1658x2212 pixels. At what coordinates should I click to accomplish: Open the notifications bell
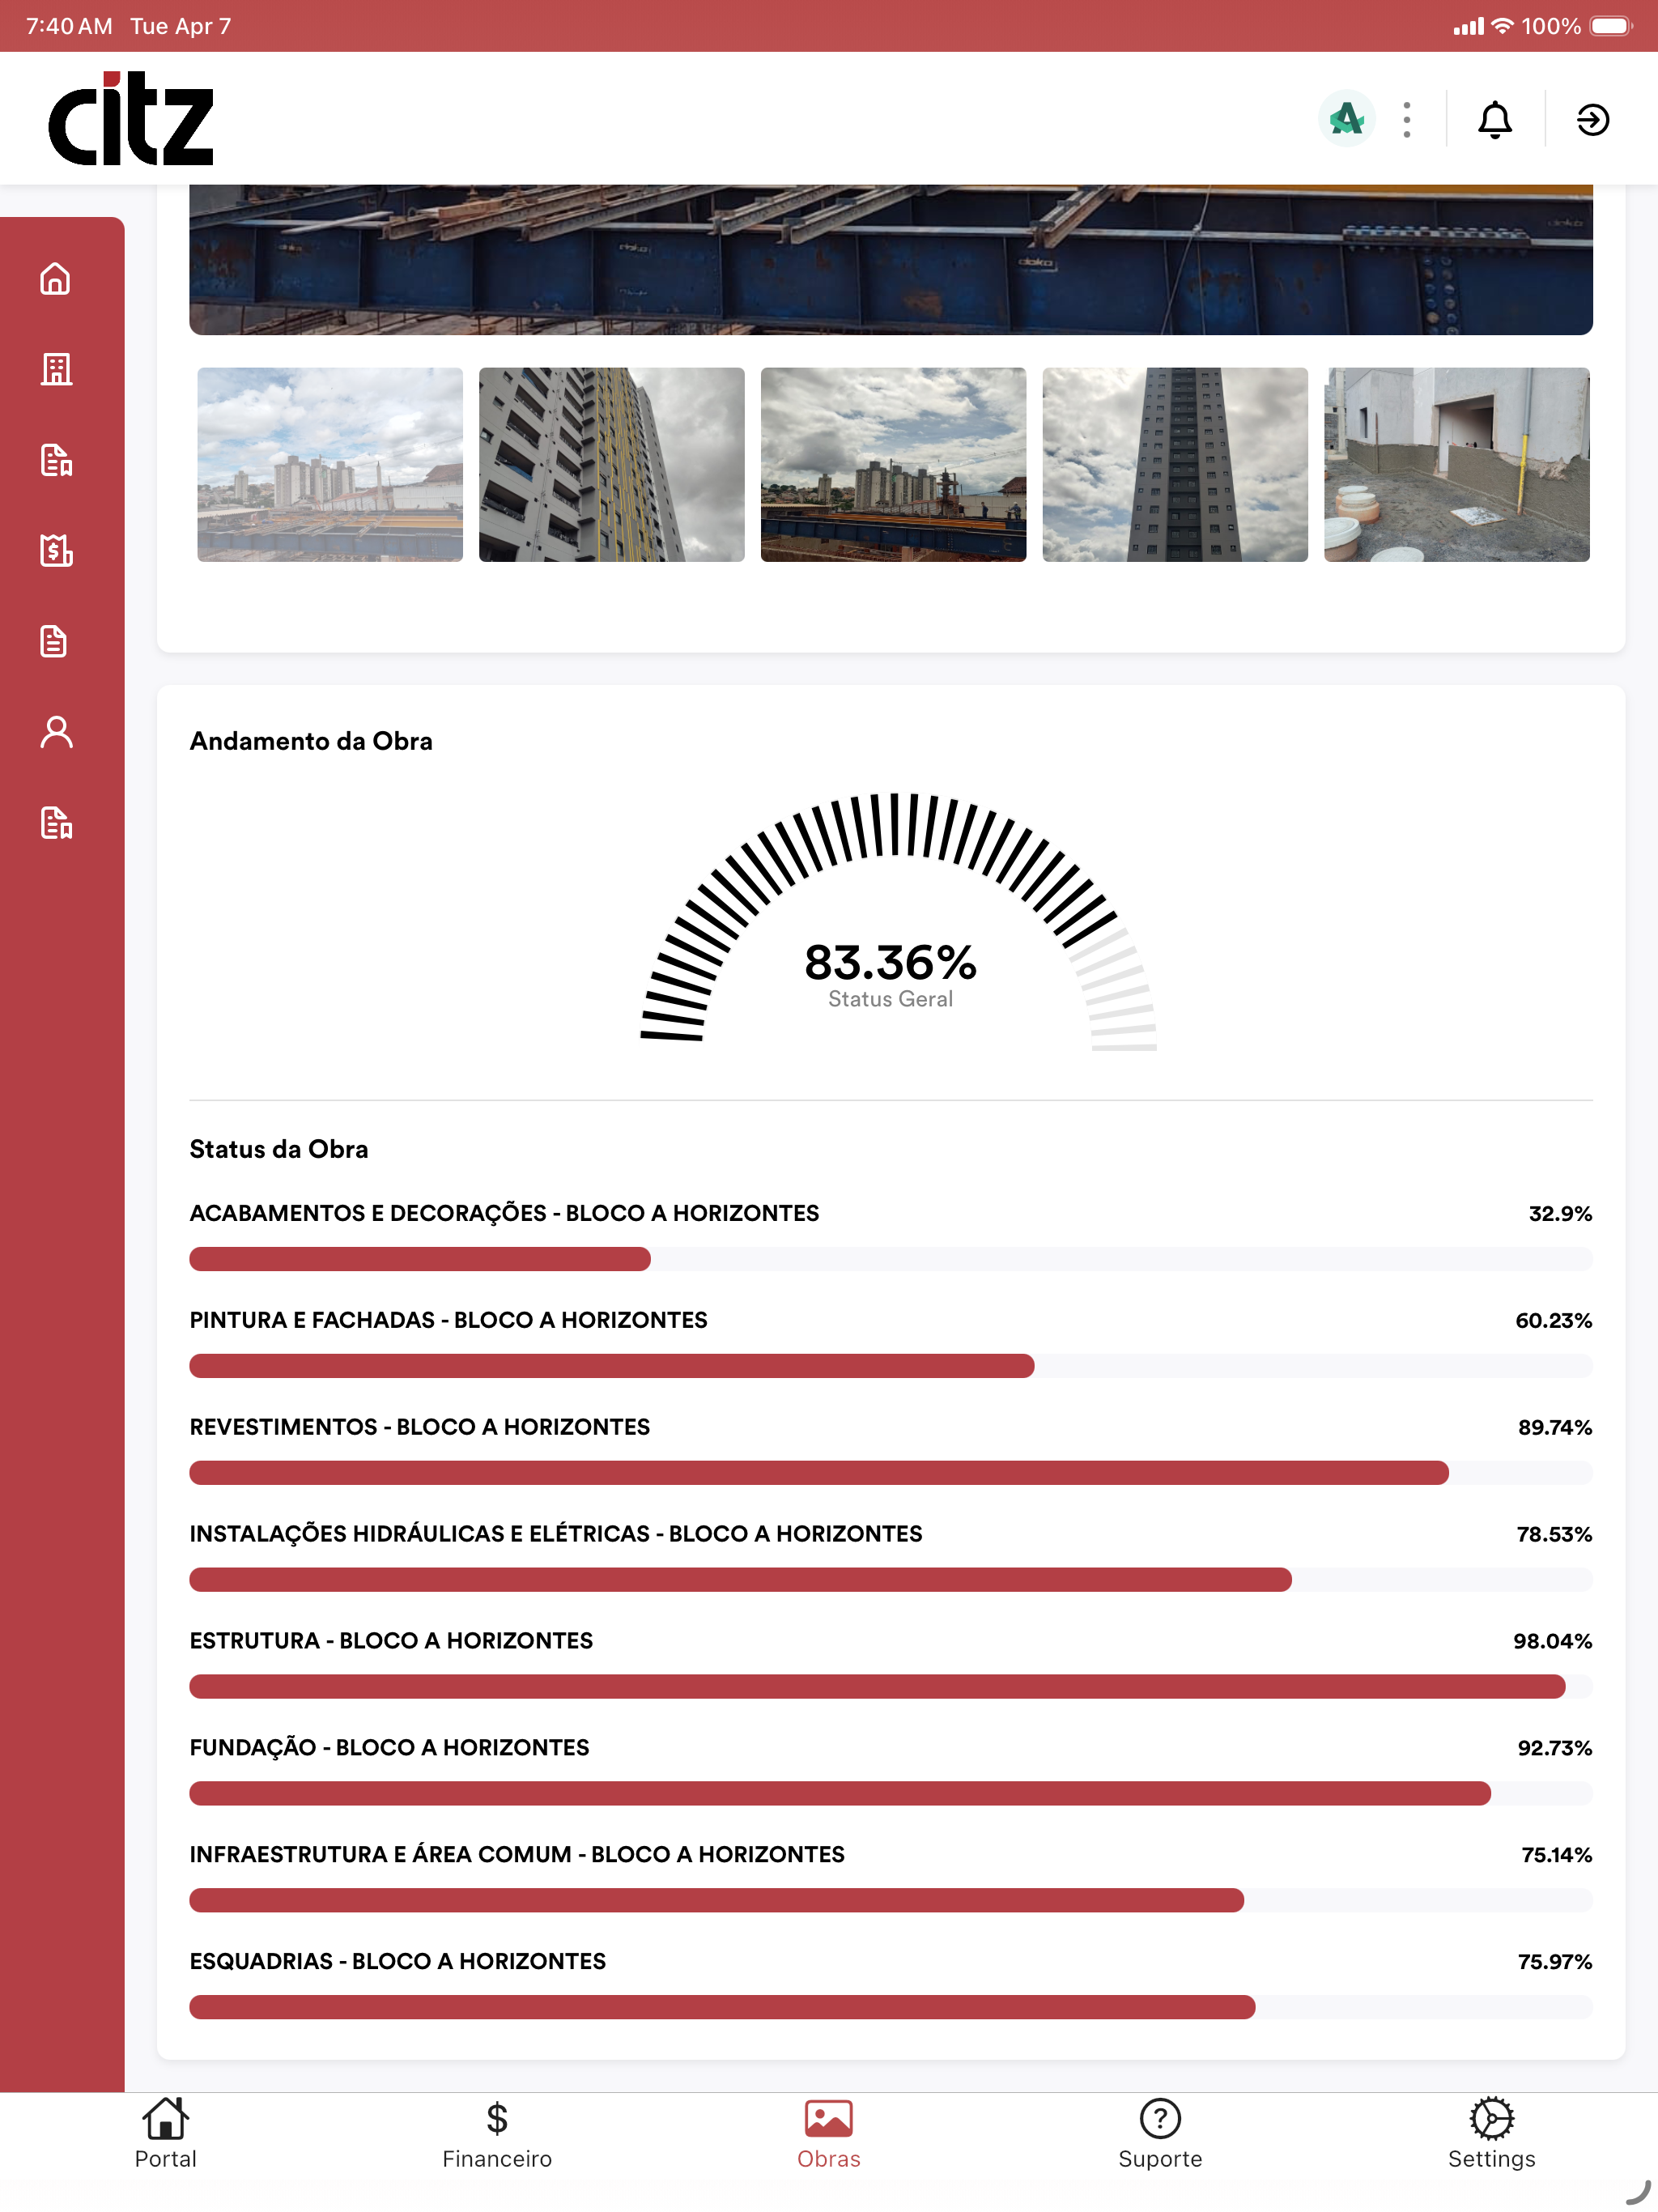(x=1495, y=119)
